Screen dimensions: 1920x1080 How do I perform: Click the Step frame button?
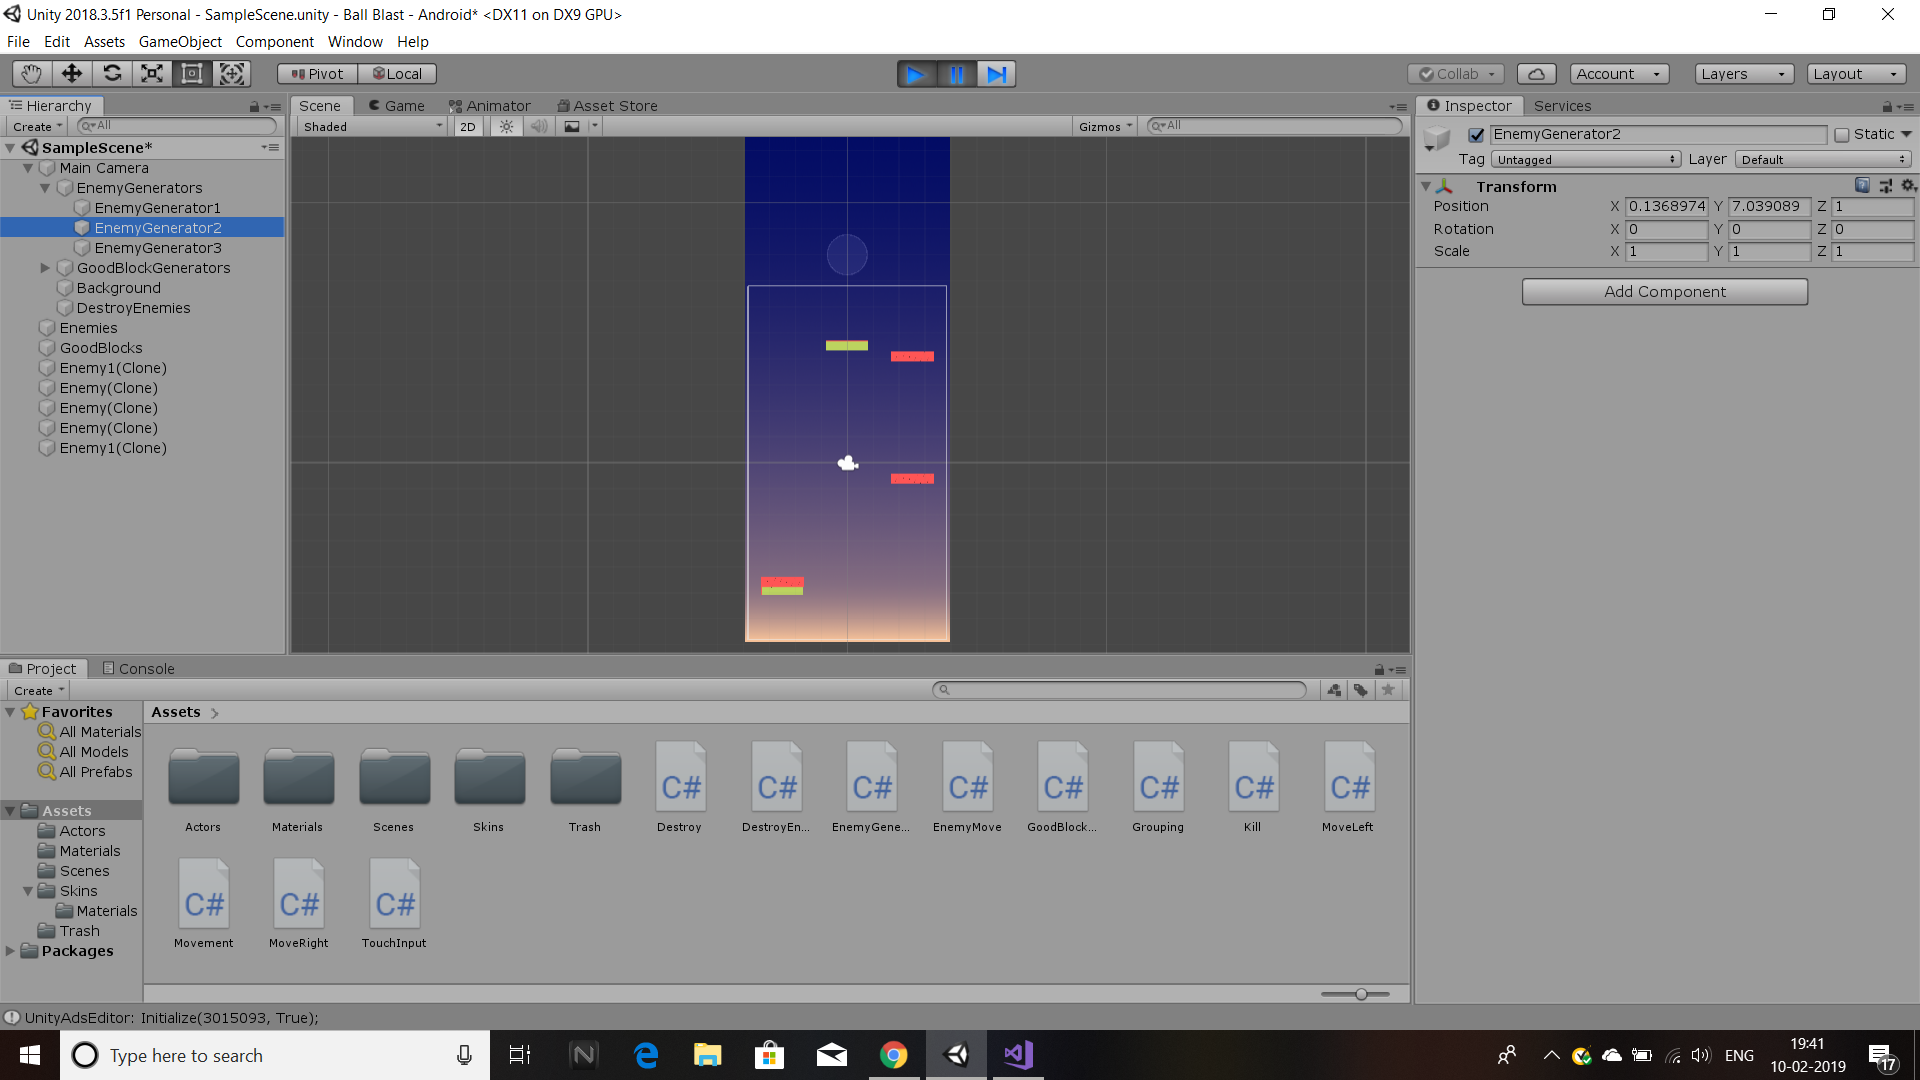[x=996, y=74]
